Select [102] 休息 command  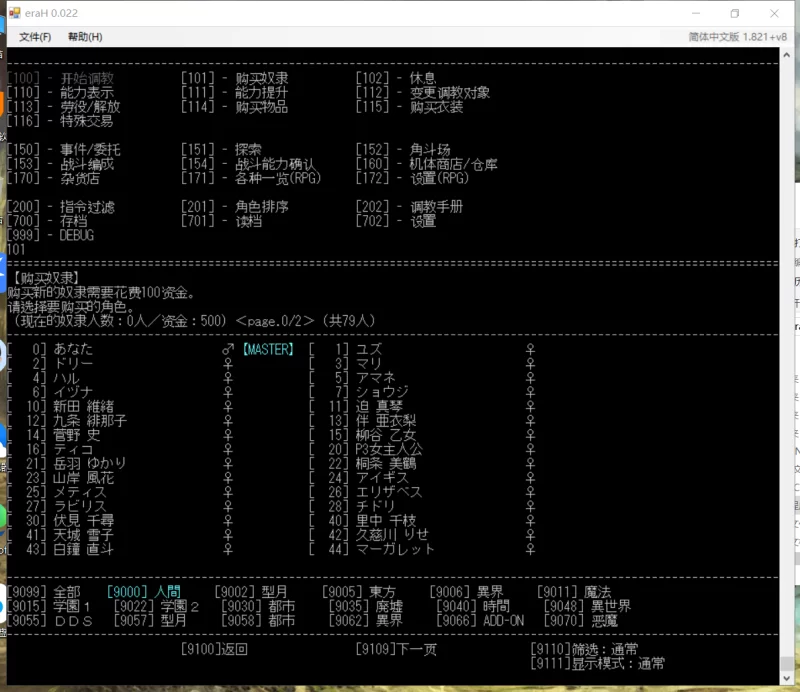(x=396, y=78)
